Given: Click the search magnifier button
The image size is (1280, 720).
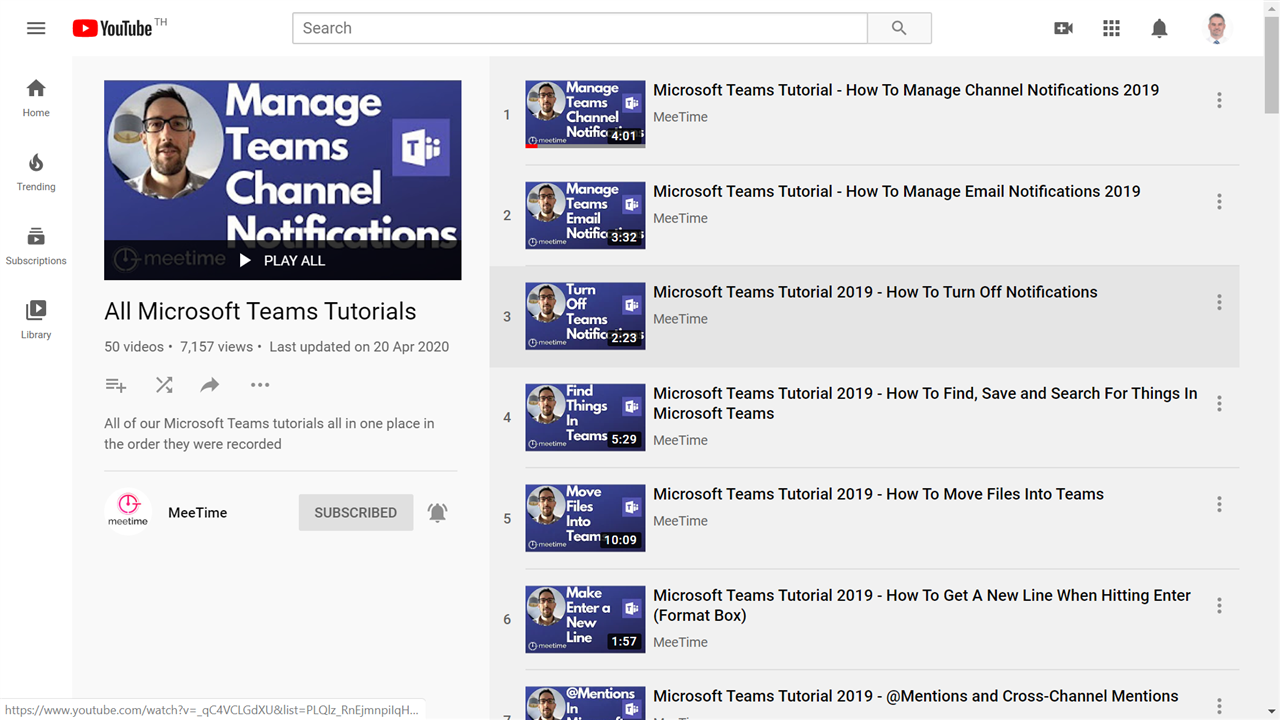Looking at the screenshot, I should point(899,28).
